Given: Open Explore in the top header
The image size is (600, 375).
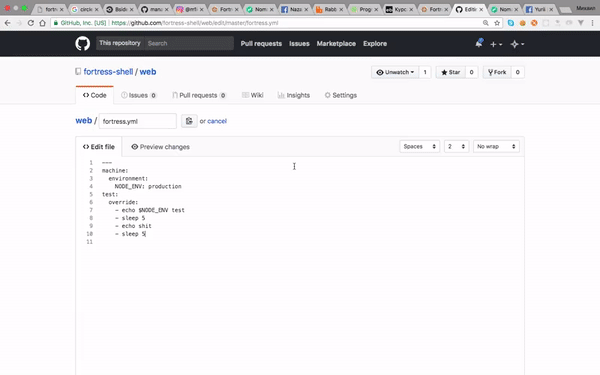Looking at the screenshot, I should [x=375, y=44].
